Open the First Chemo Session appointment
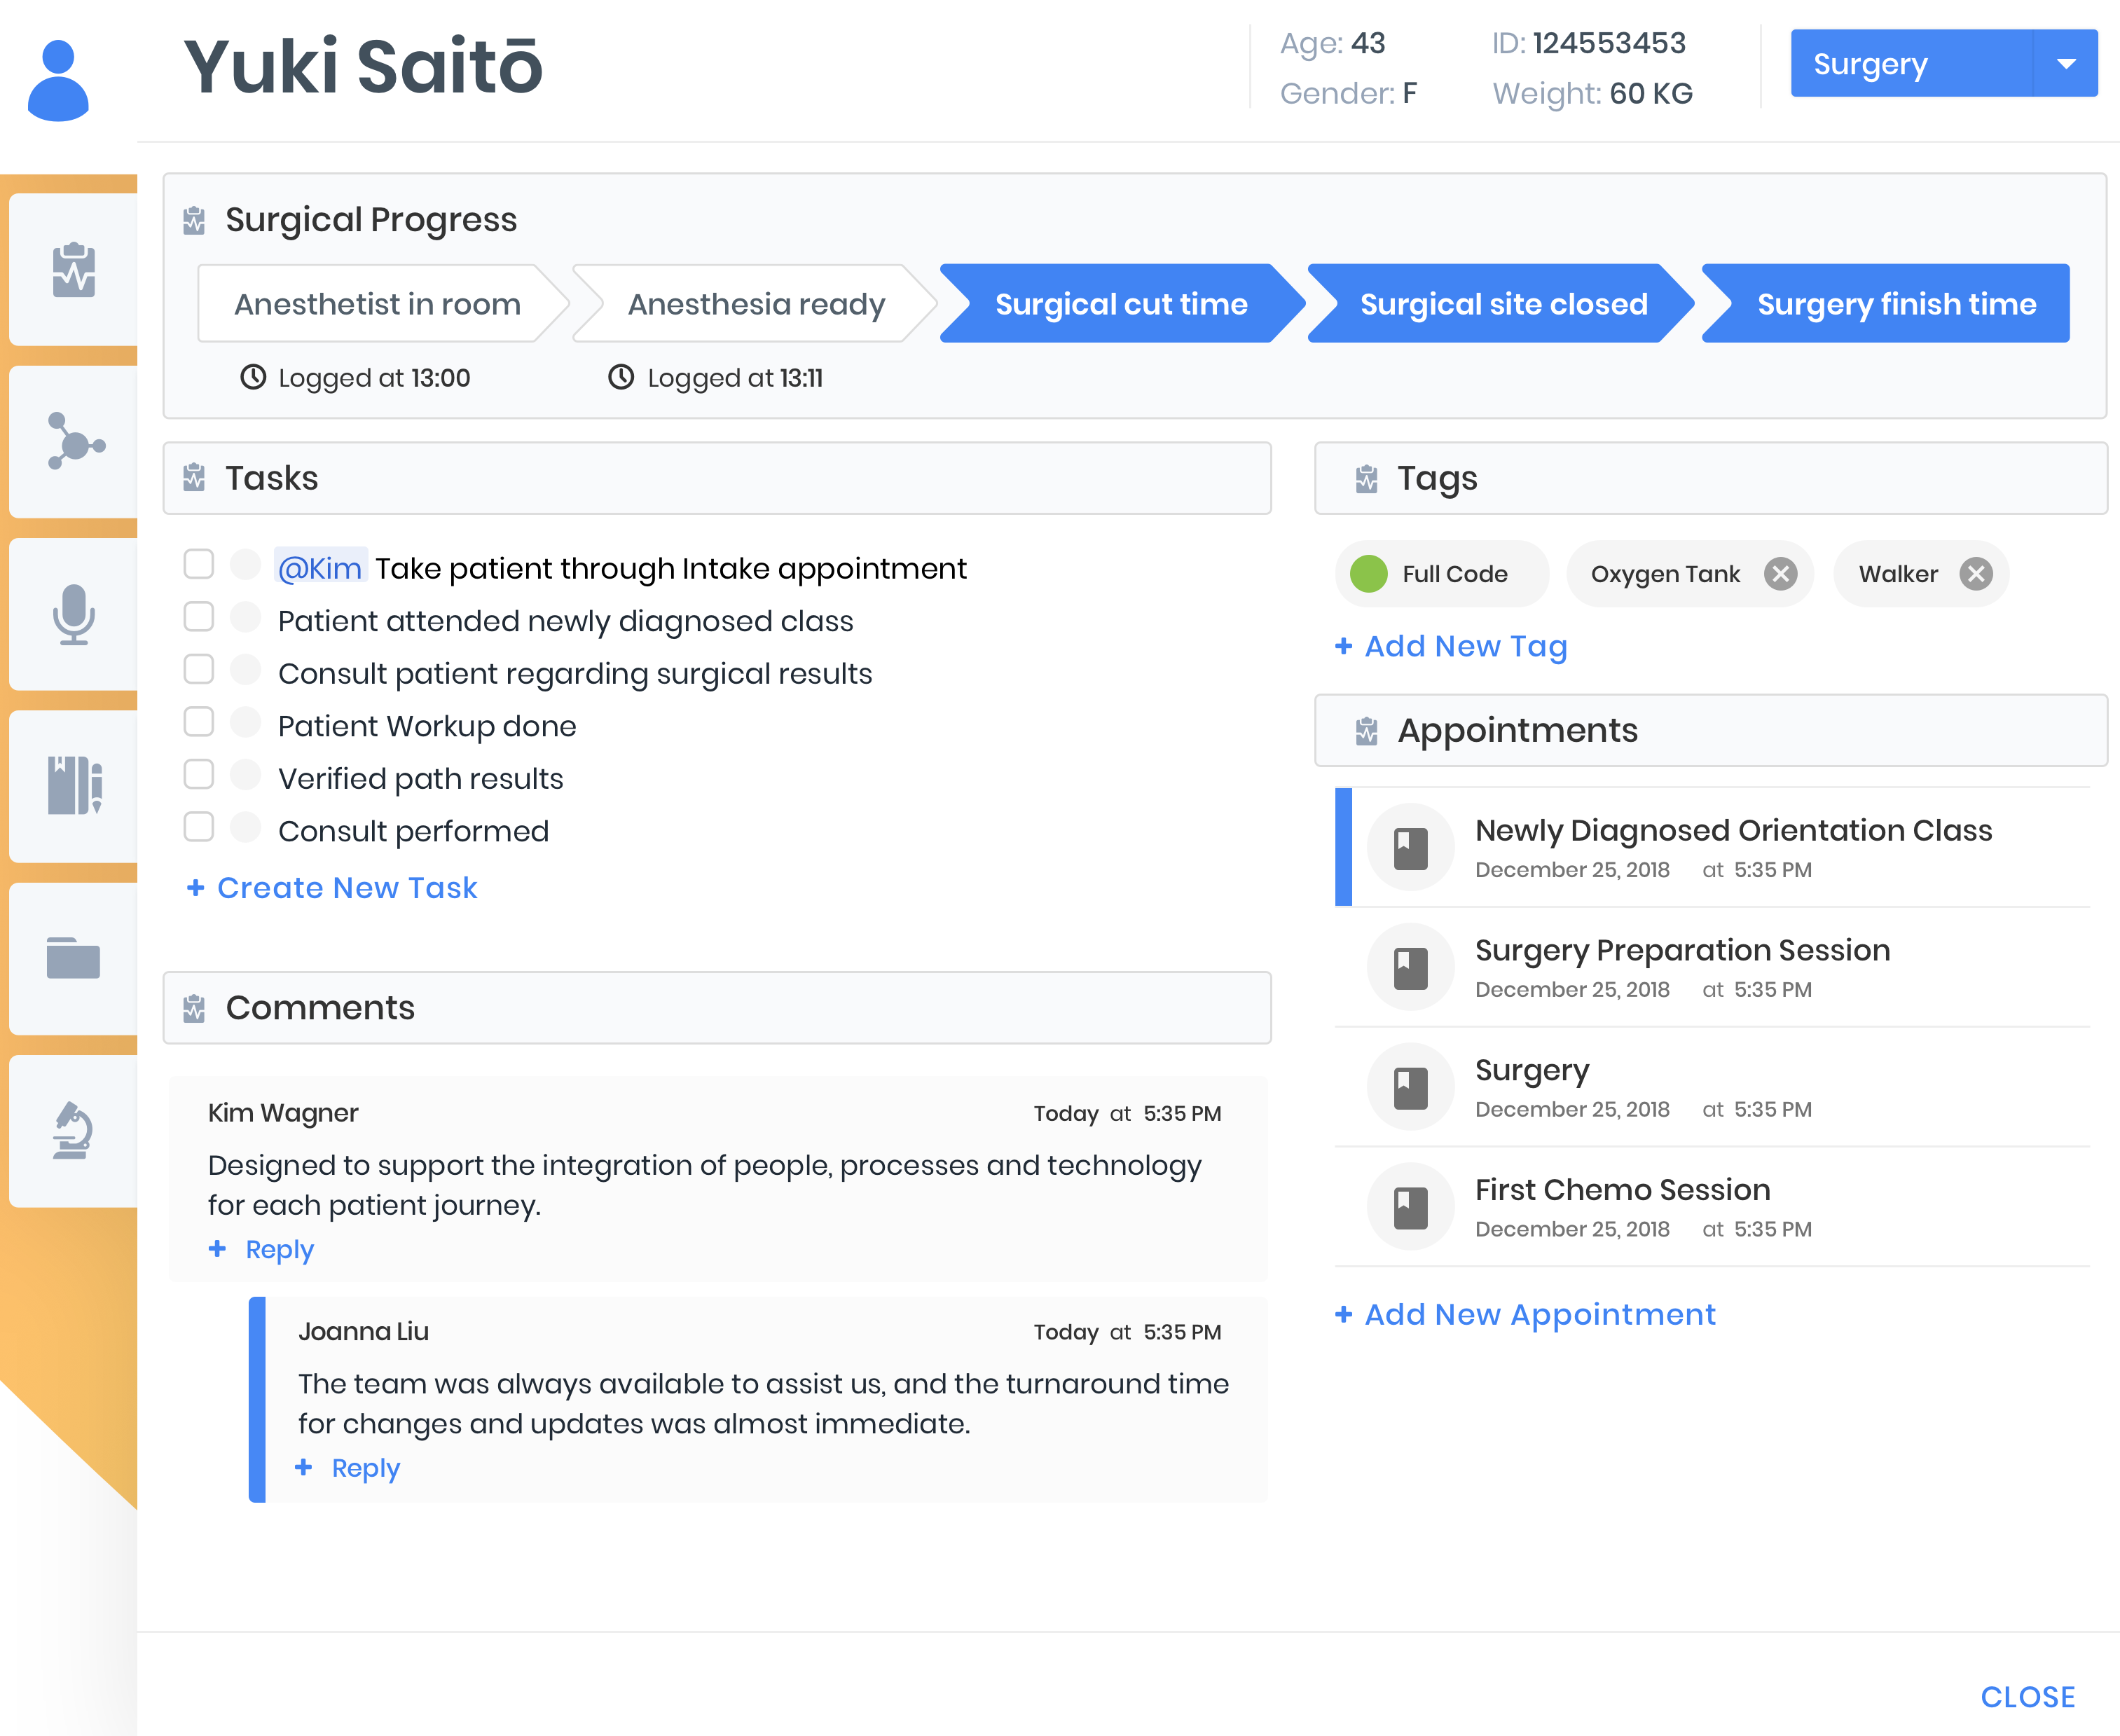 click(1622, 1190)
